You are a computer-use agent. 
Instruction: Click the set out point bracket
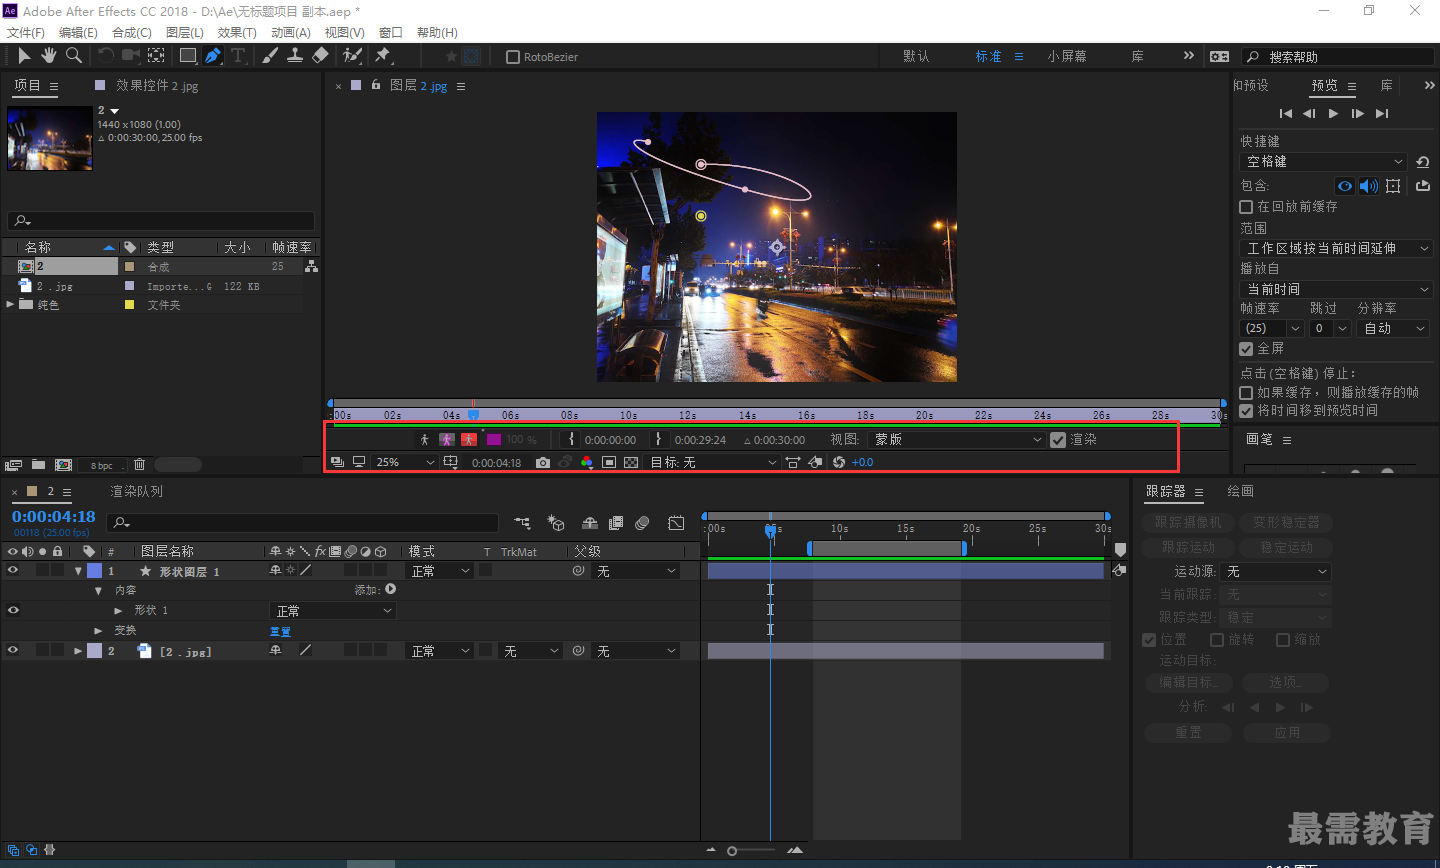coord(658,439)
